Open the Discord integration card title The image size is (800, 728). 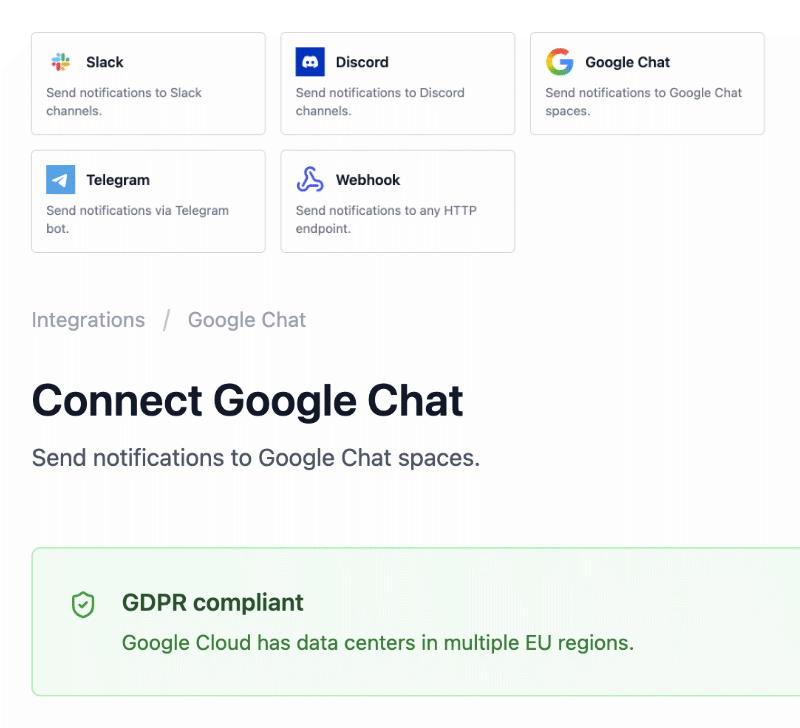pyautogui.click(x=362, y=62)
